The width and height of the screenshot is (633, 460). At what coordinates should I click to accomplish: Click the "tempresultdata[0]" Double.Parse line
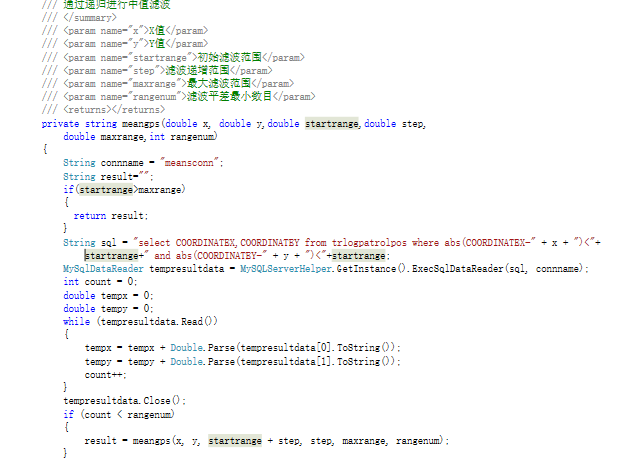pyautogui.click(x=243, y=348)
